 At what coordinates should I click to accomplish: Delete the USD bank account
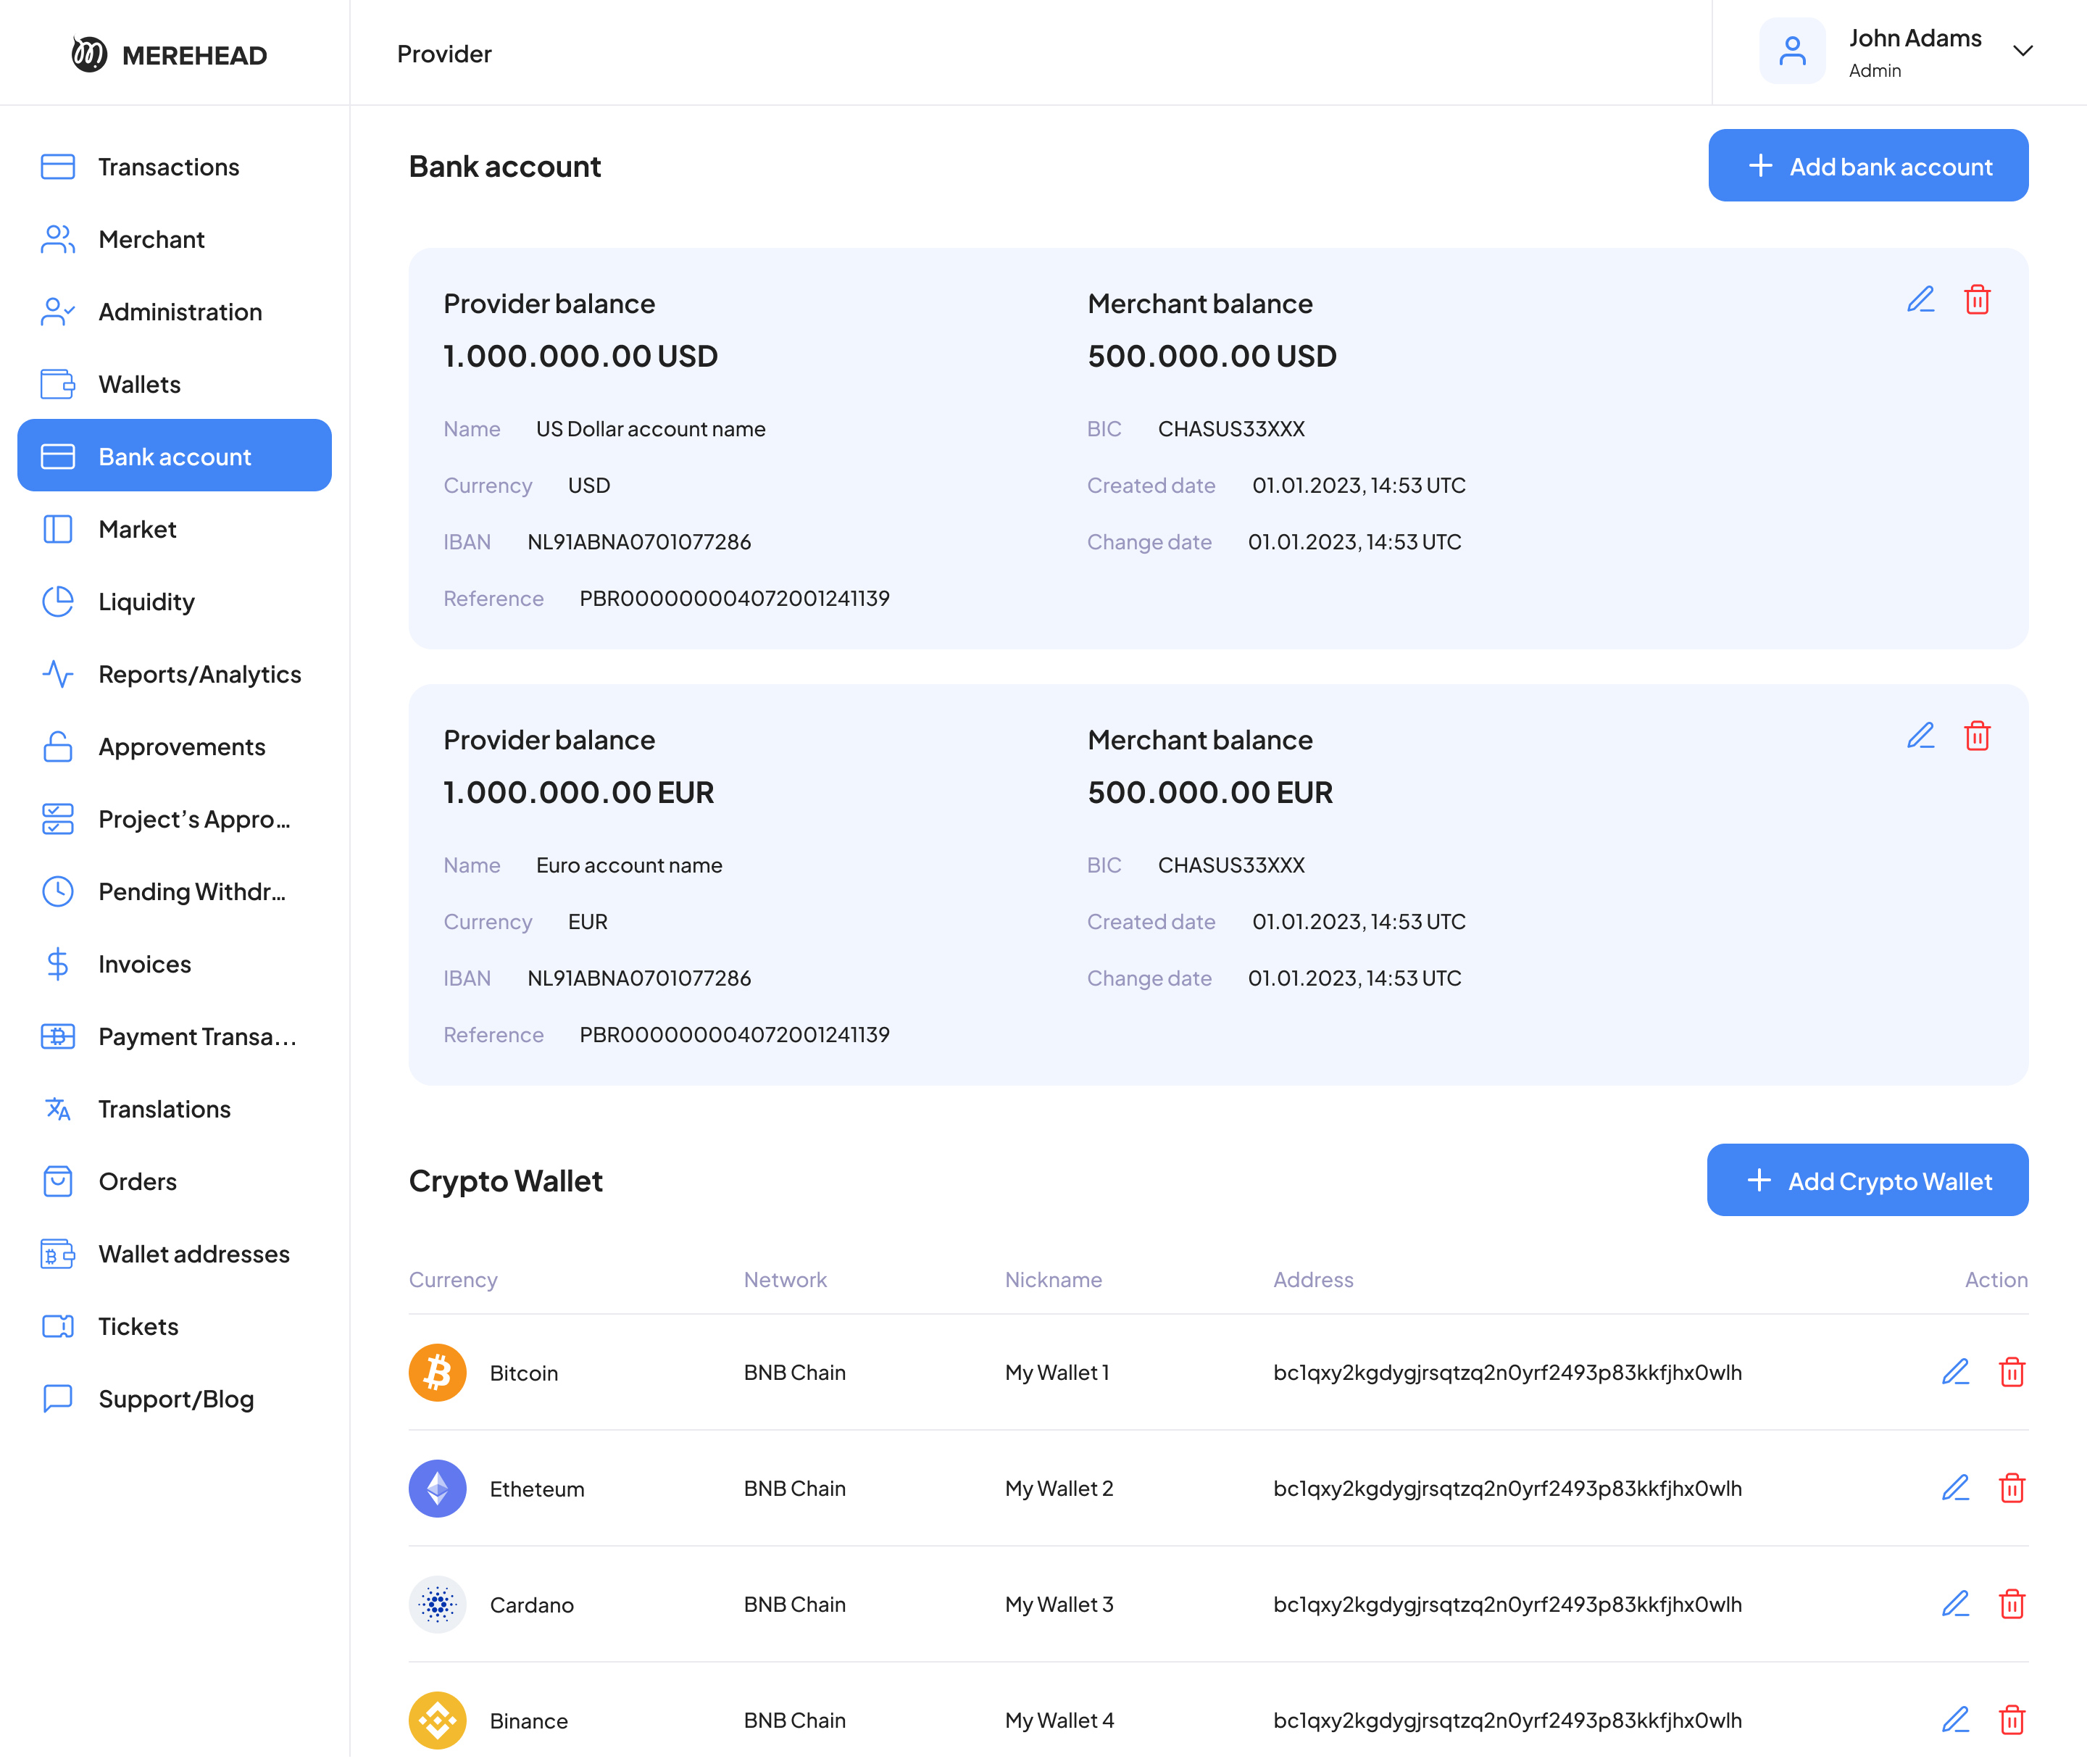coord(1977,300)
